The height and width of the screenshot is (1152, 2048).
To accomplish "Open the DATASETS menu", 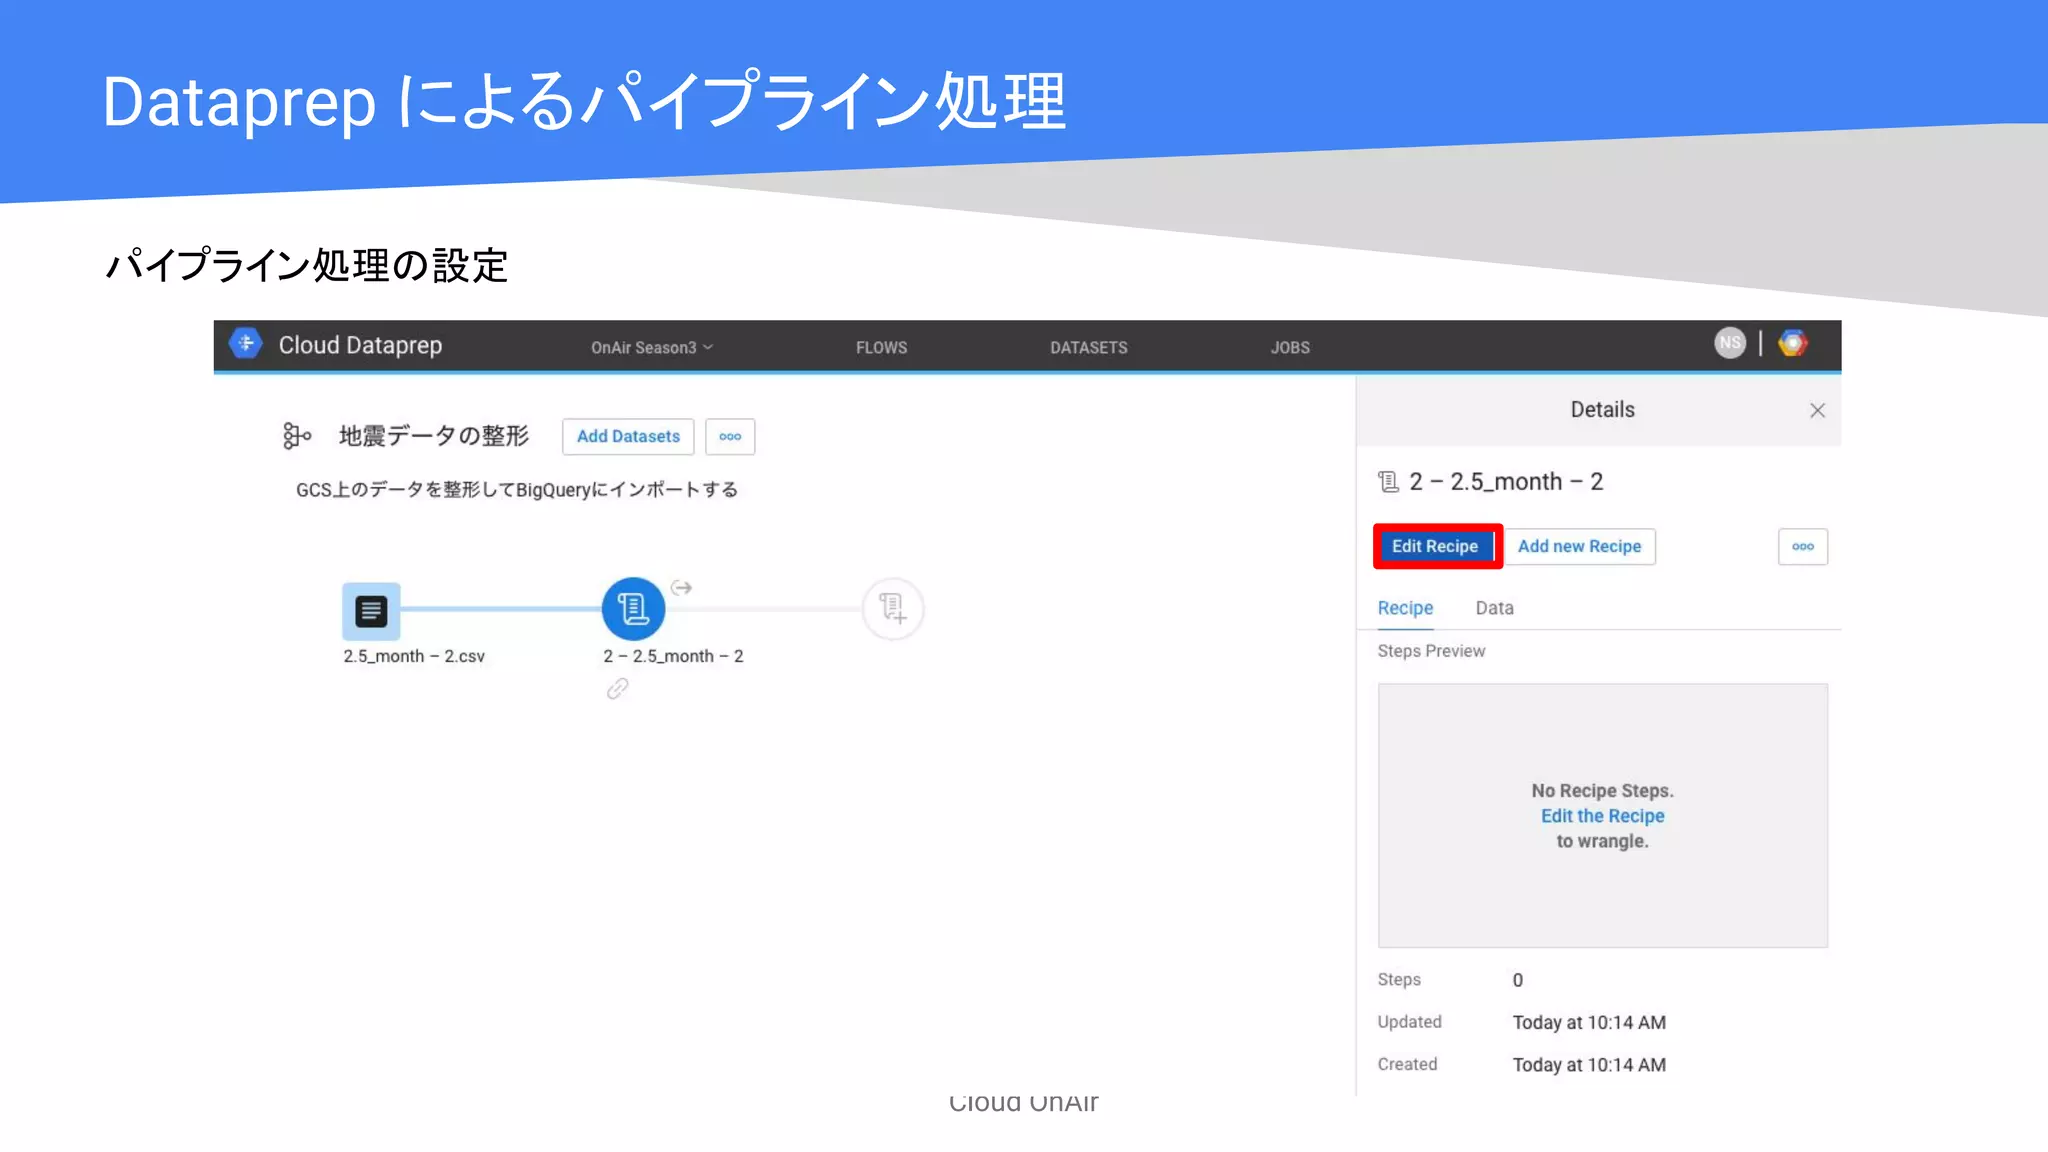I will (x=1088, y=347).
